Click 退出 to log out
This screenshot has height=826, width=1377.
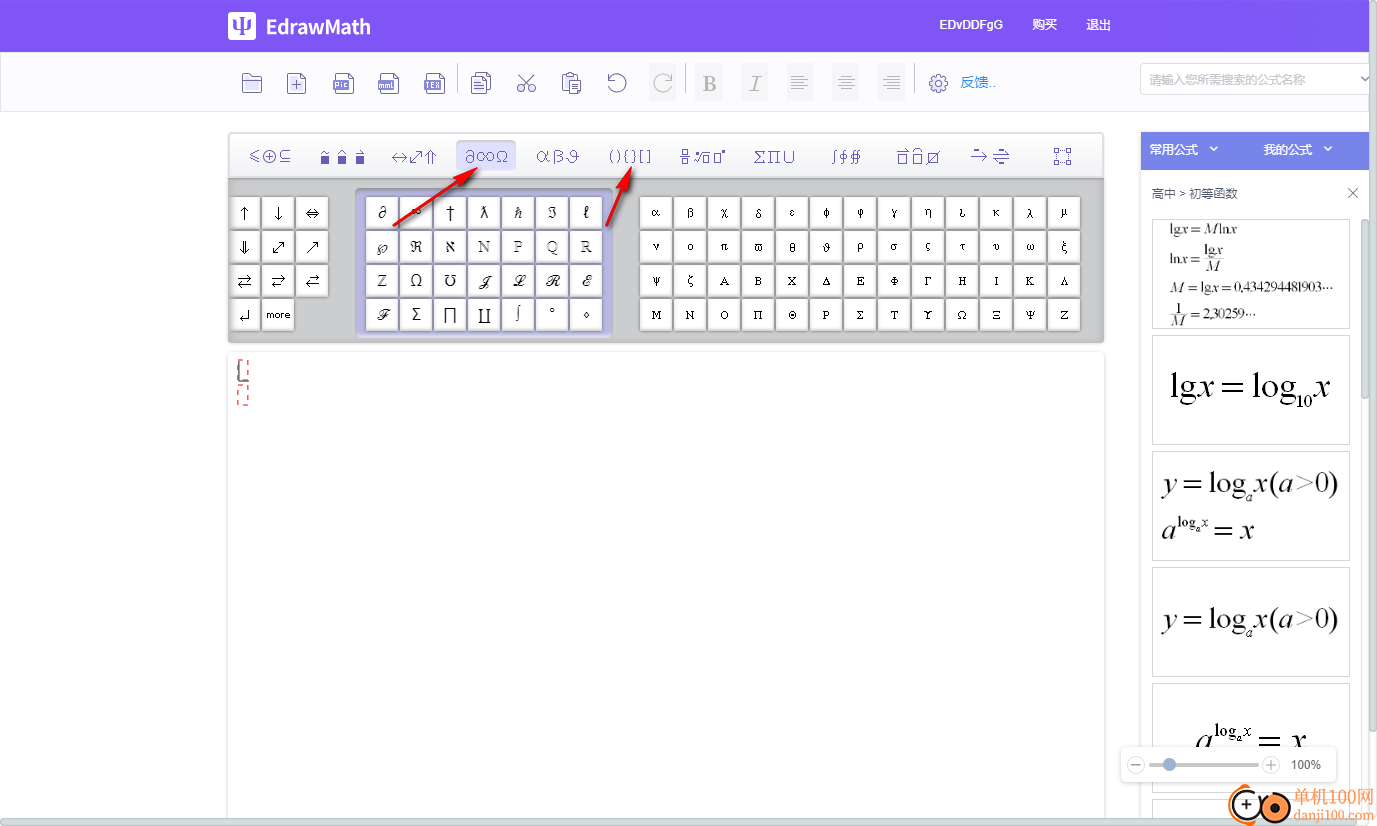(1098, 25)
